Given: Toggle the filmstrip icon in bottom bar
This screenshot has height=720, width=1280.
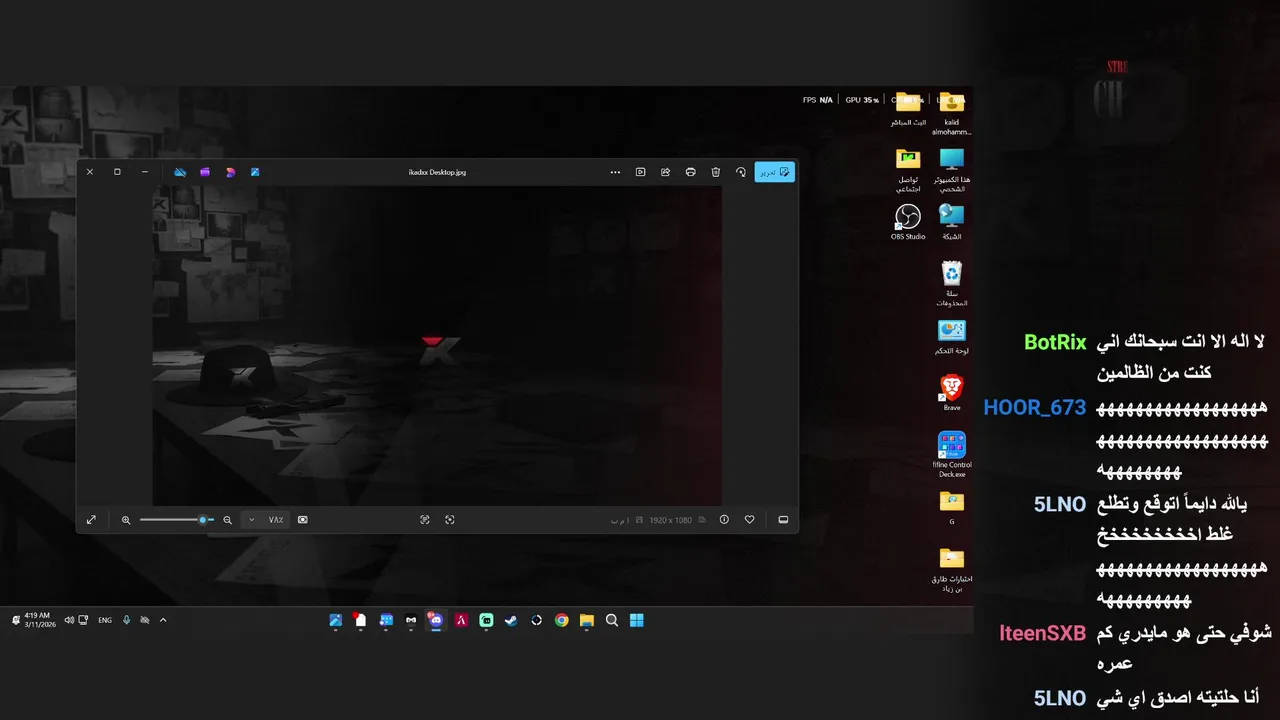Looking at the screenshot, I should point(784,520).
